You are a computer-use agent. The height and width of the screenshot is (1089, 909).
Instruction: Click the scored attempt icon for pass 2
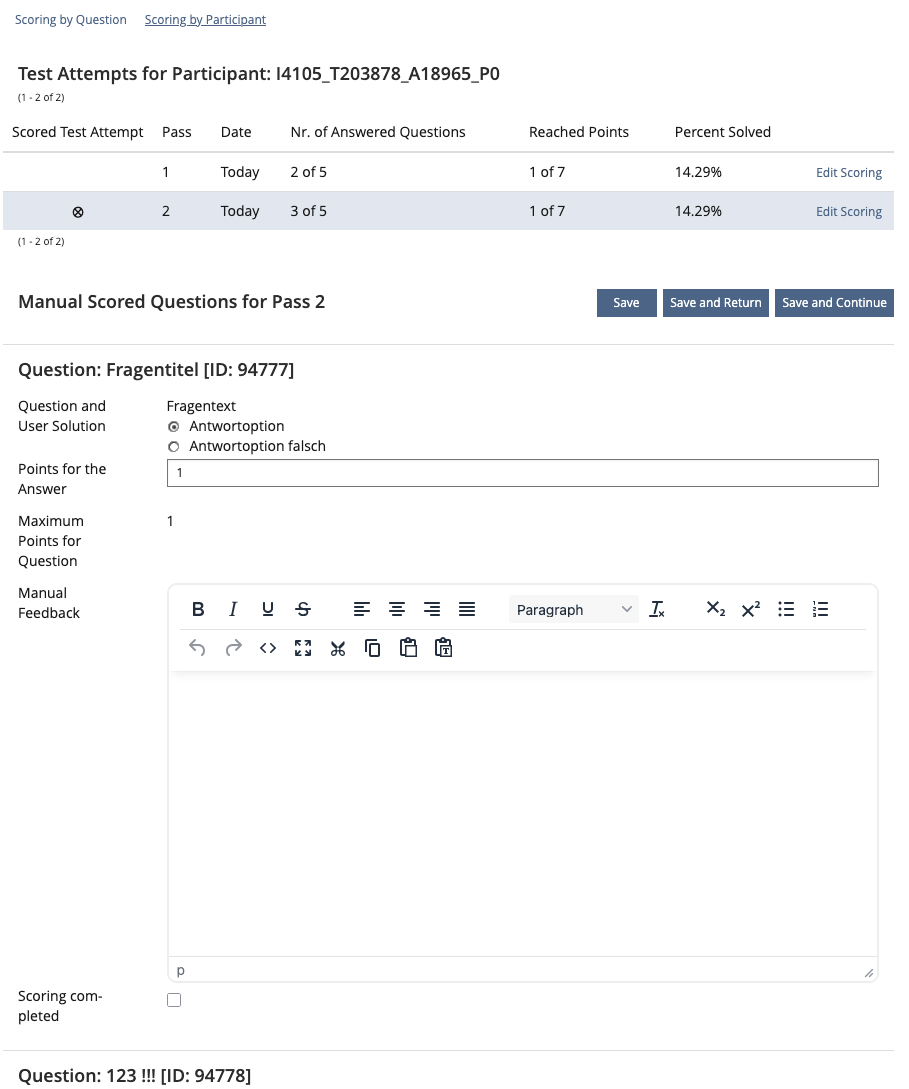(77, 211)
